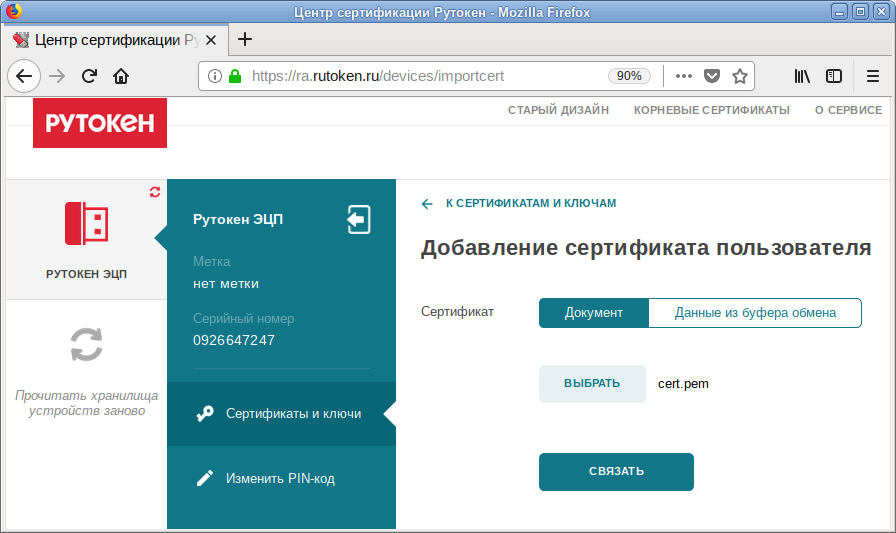Click the key icon beside Сертификаты и ключи
The width and height of the screenshot is (896, 533).
(205, 414)
